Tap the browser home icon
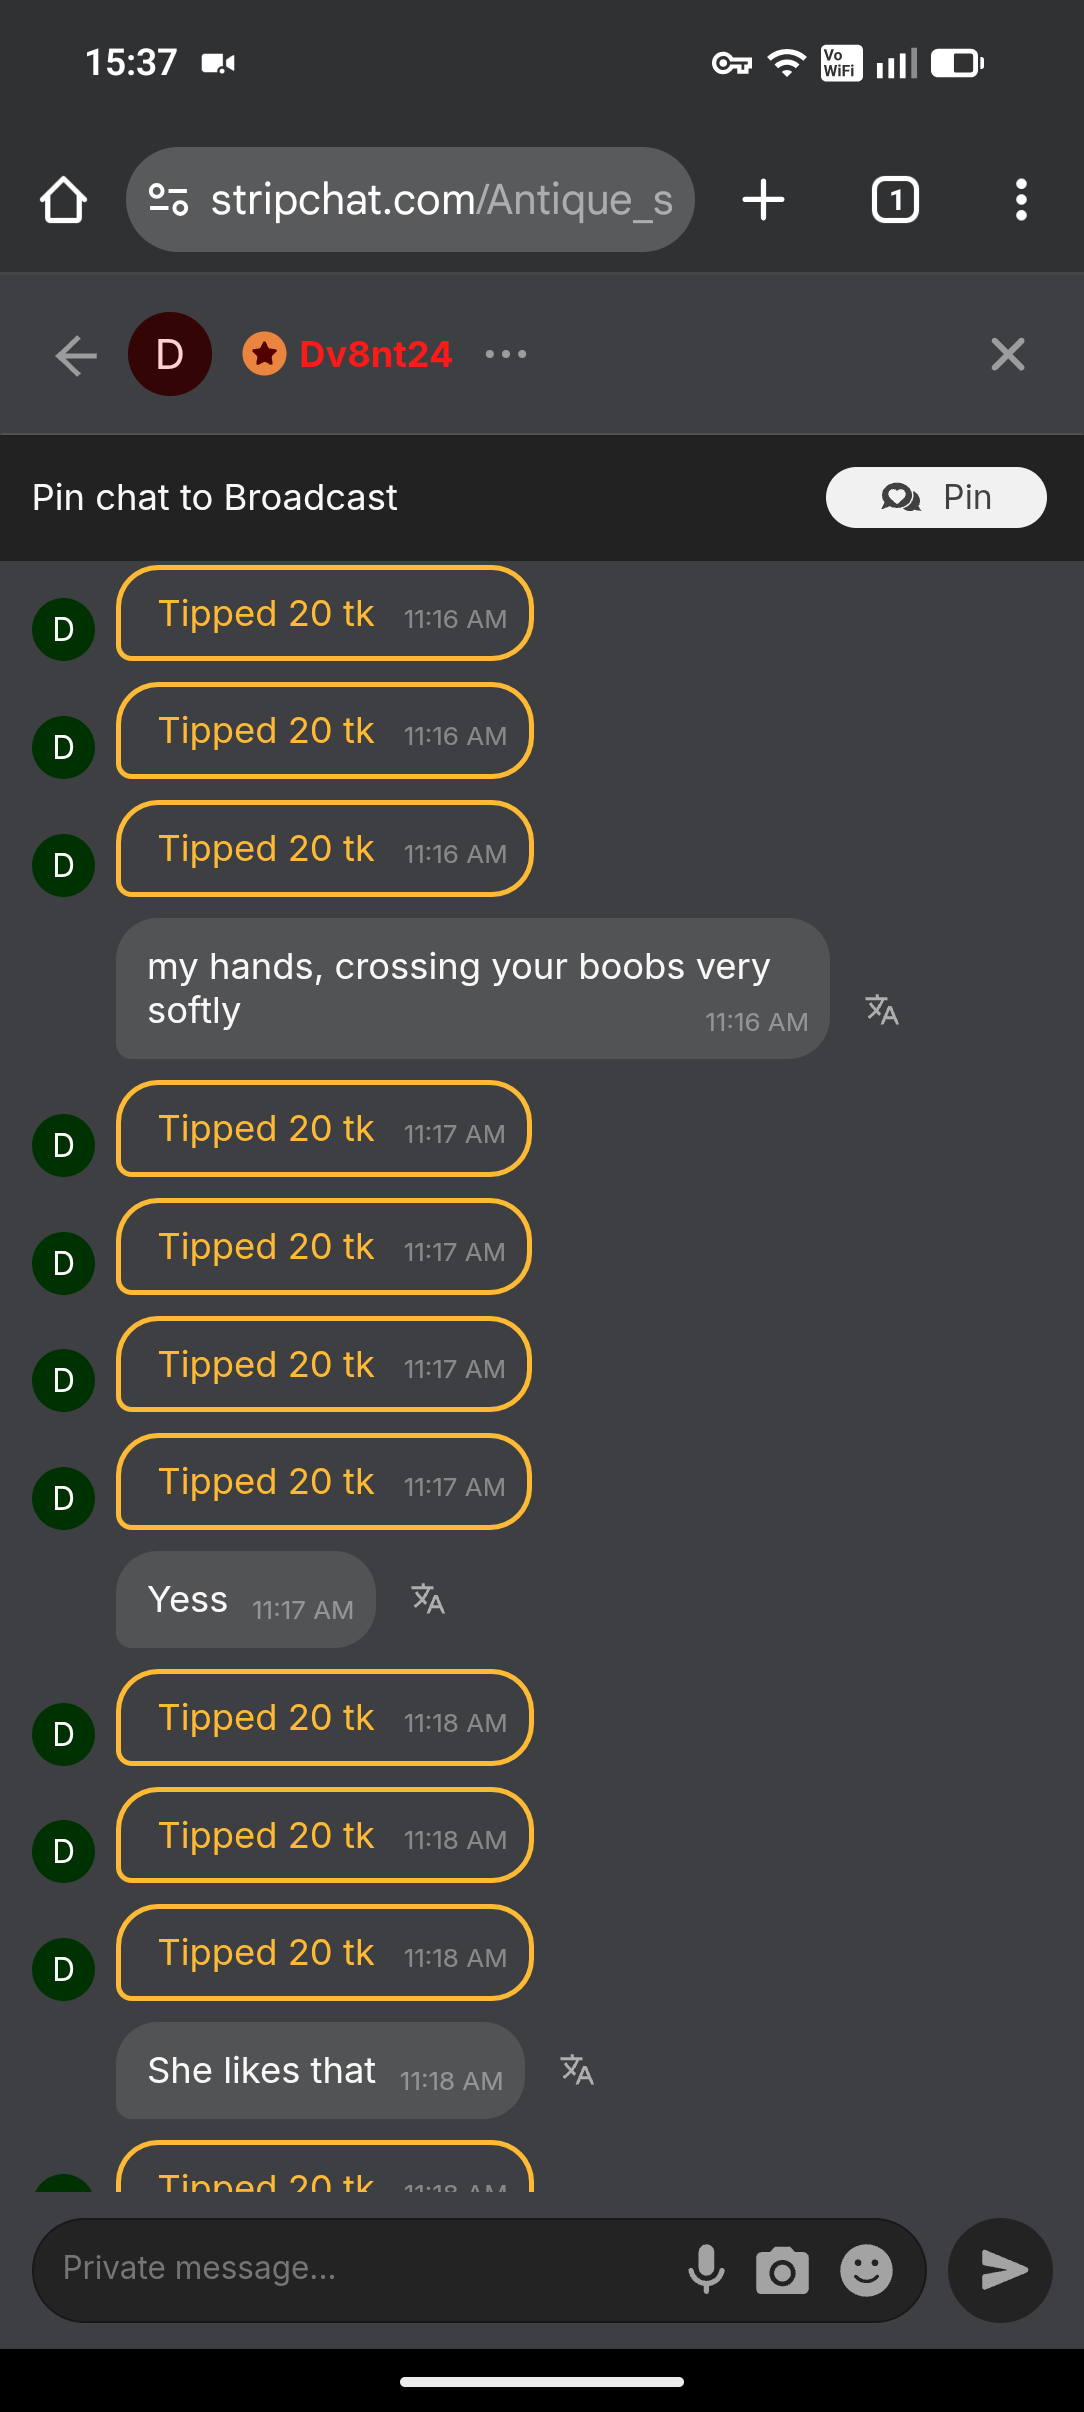Image resolution: width=1084 pixels, height=2412 pixels. [x=63, y=200]
